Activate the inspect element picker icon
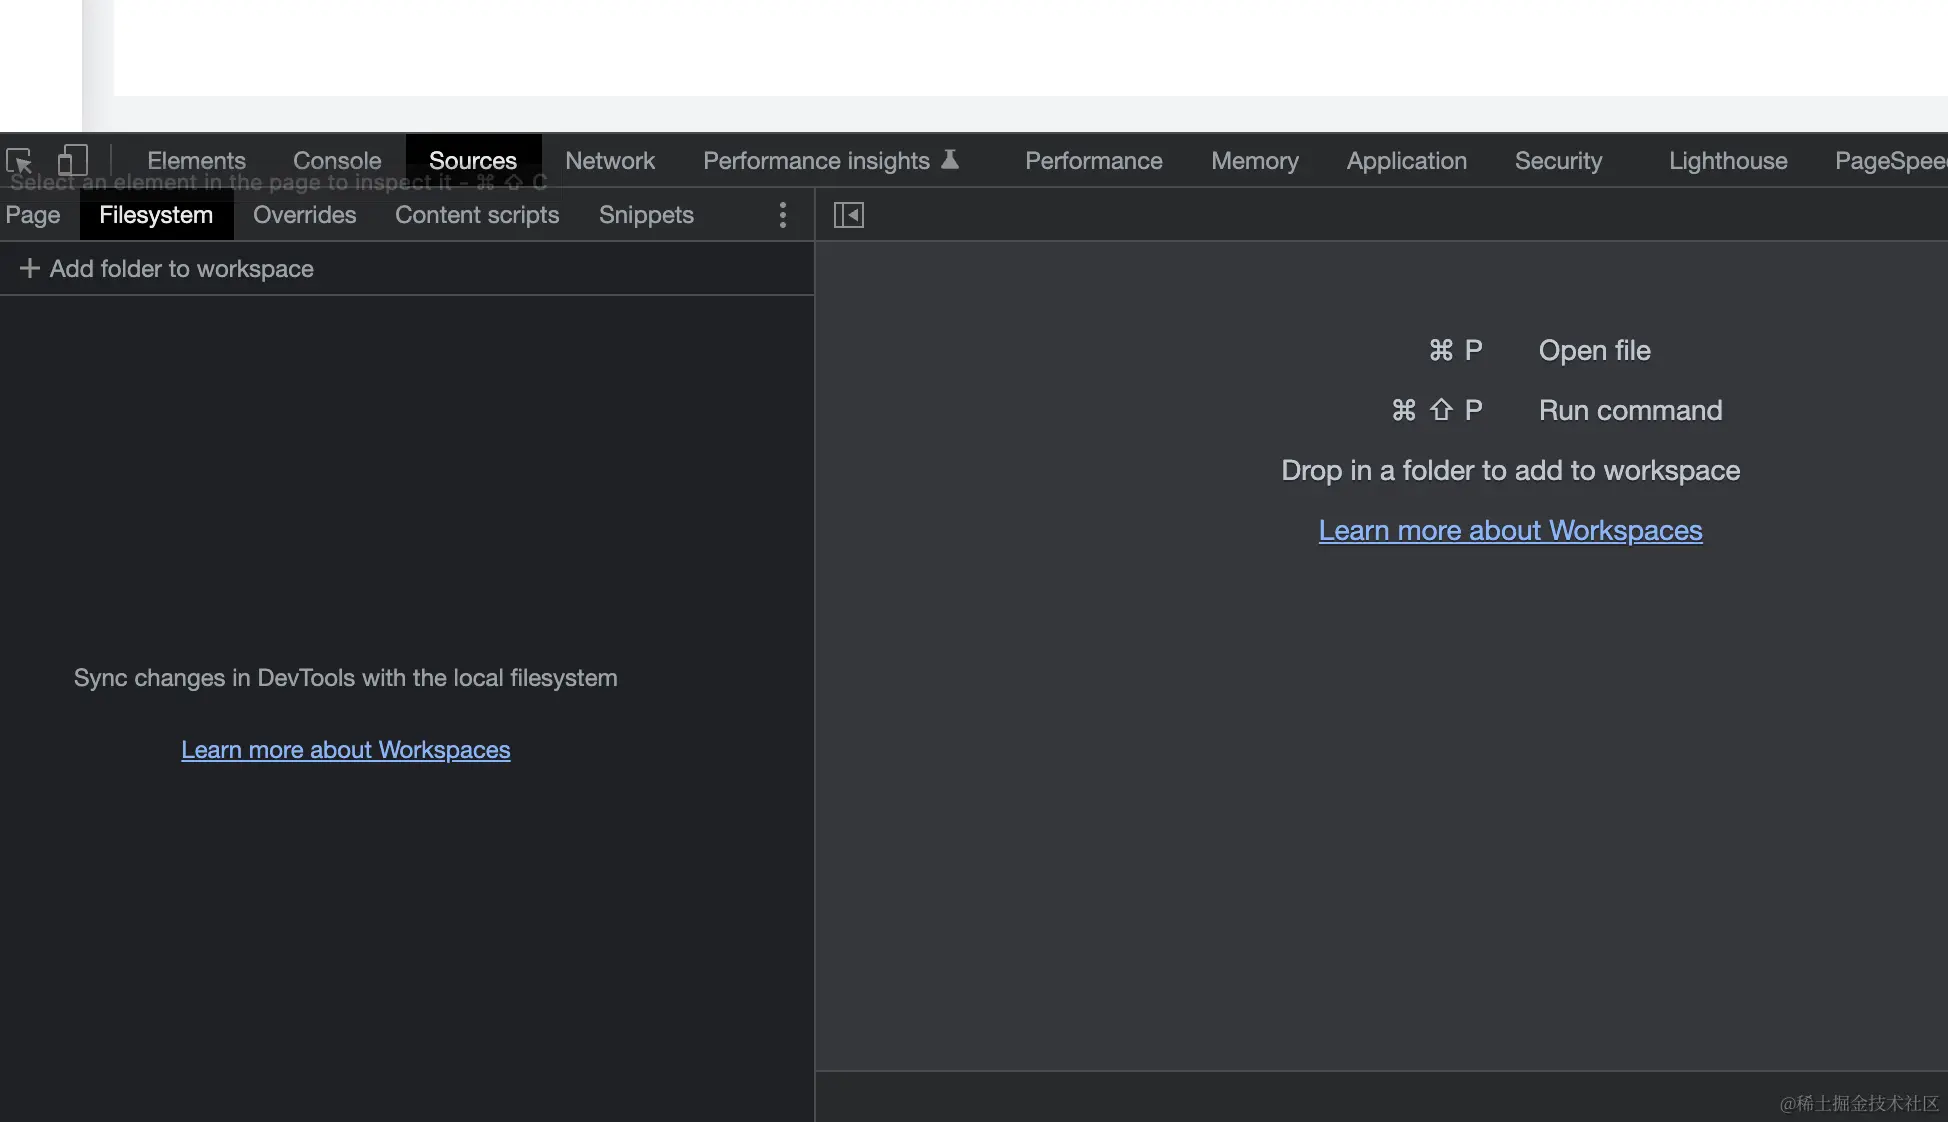 click(x=19, y=160)
